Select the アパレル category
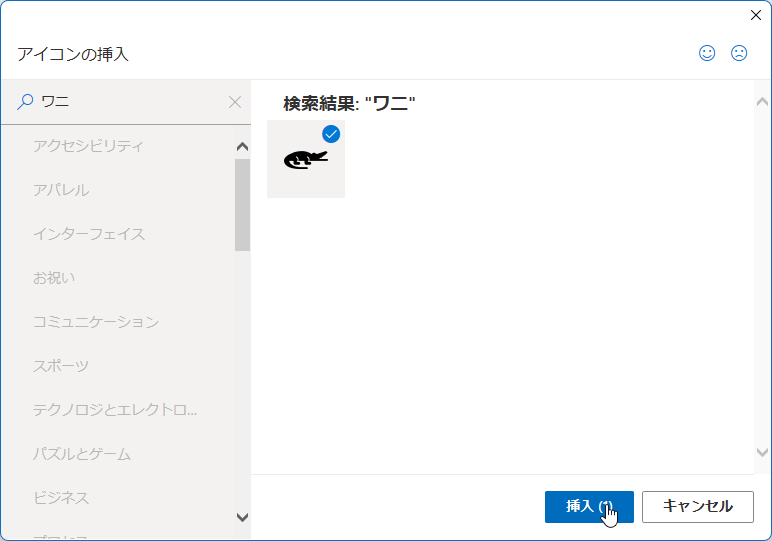This screenshot has height=541, width=772. tap(61, 190)
